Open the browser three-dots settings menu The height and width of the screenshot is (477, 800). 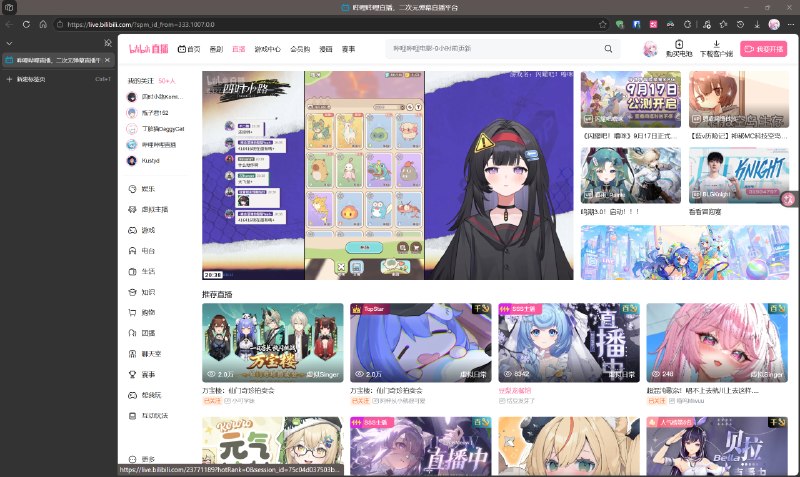pos(790,24)
